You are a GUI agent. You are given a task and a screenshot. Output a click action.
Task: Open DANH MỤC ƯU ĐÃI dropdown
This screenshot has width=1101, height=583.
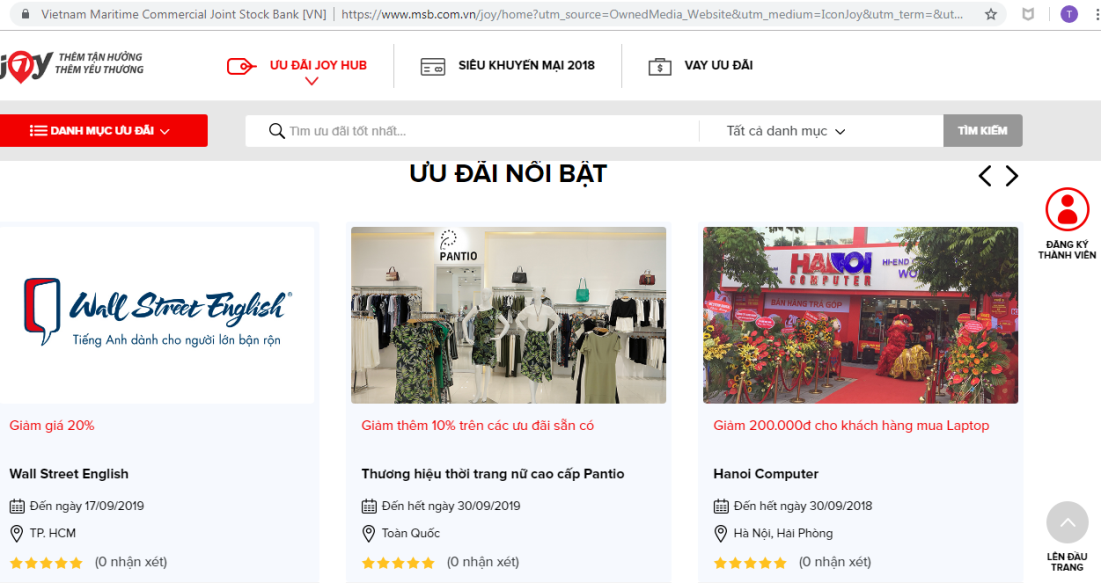[103, 131]
